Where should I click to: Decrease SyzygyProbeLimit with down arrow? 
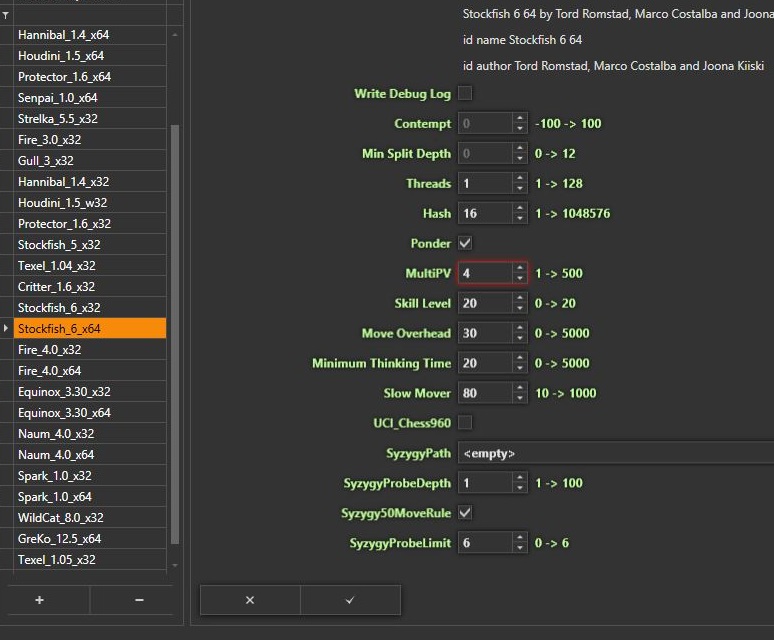point(520,548)
